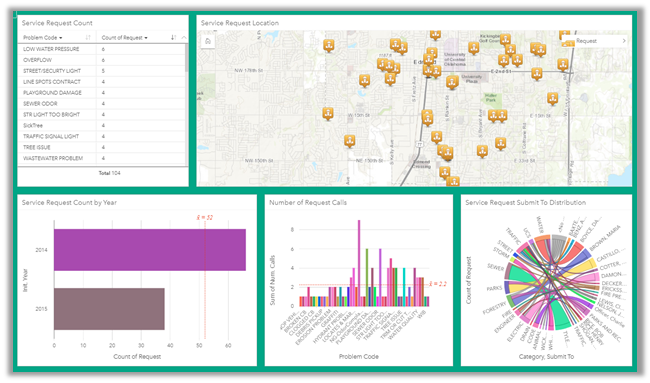Click request marker right of E 2nd St label

pyautogui.click(x=537, y=74)
